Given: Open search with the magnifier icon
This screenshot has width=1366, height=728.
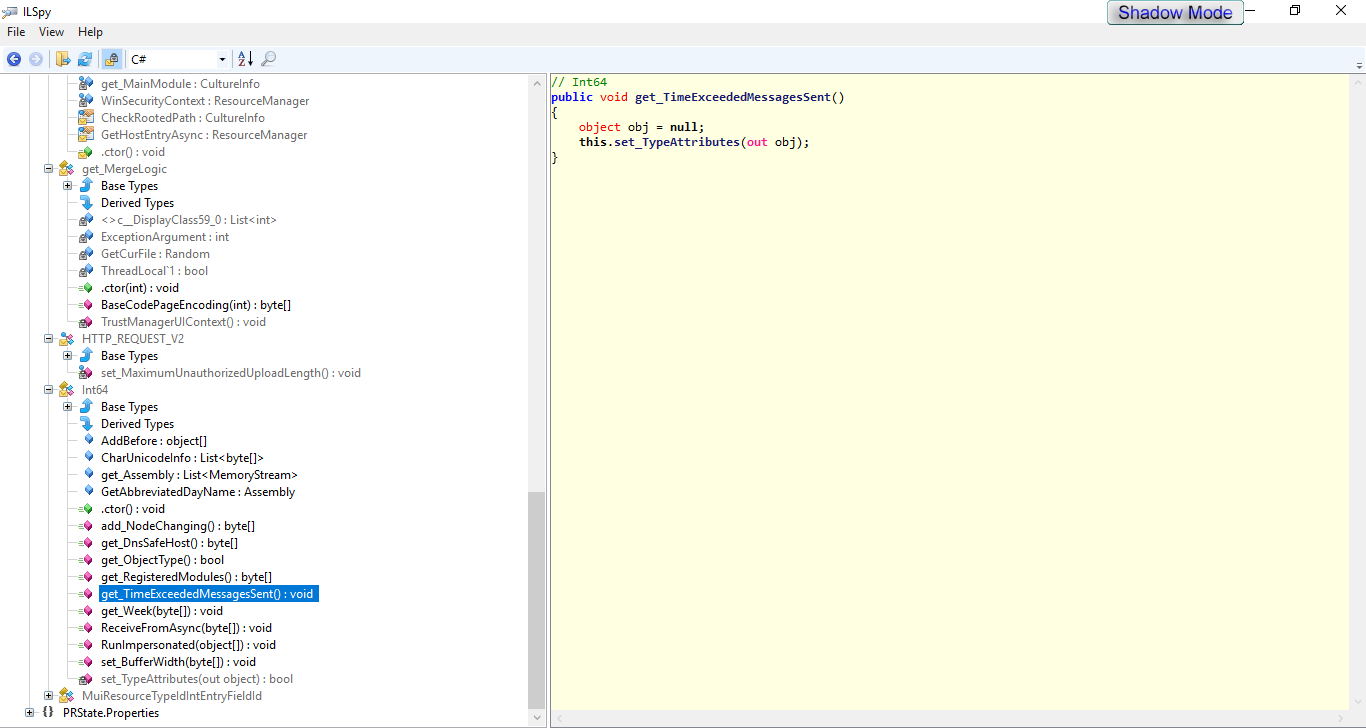Looking at the screenshot, I should (x=269, y=59).
